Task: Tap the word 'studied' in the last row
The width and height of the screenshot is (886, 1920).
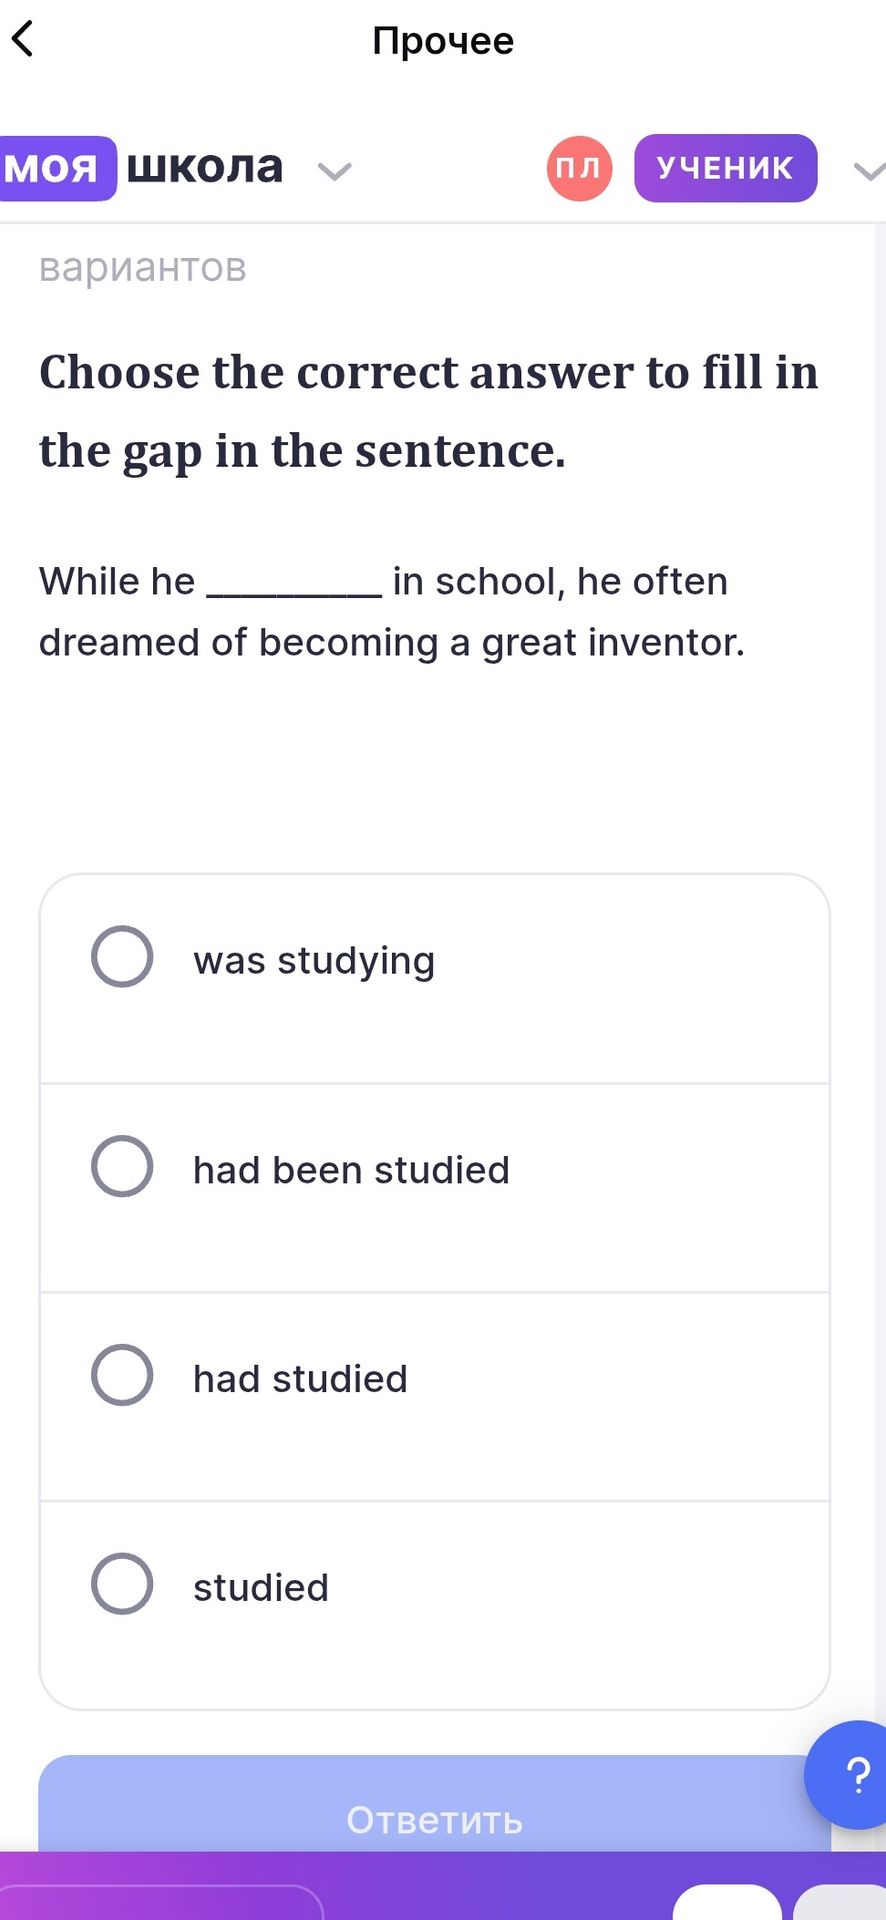Action: tap(261, 1588)
